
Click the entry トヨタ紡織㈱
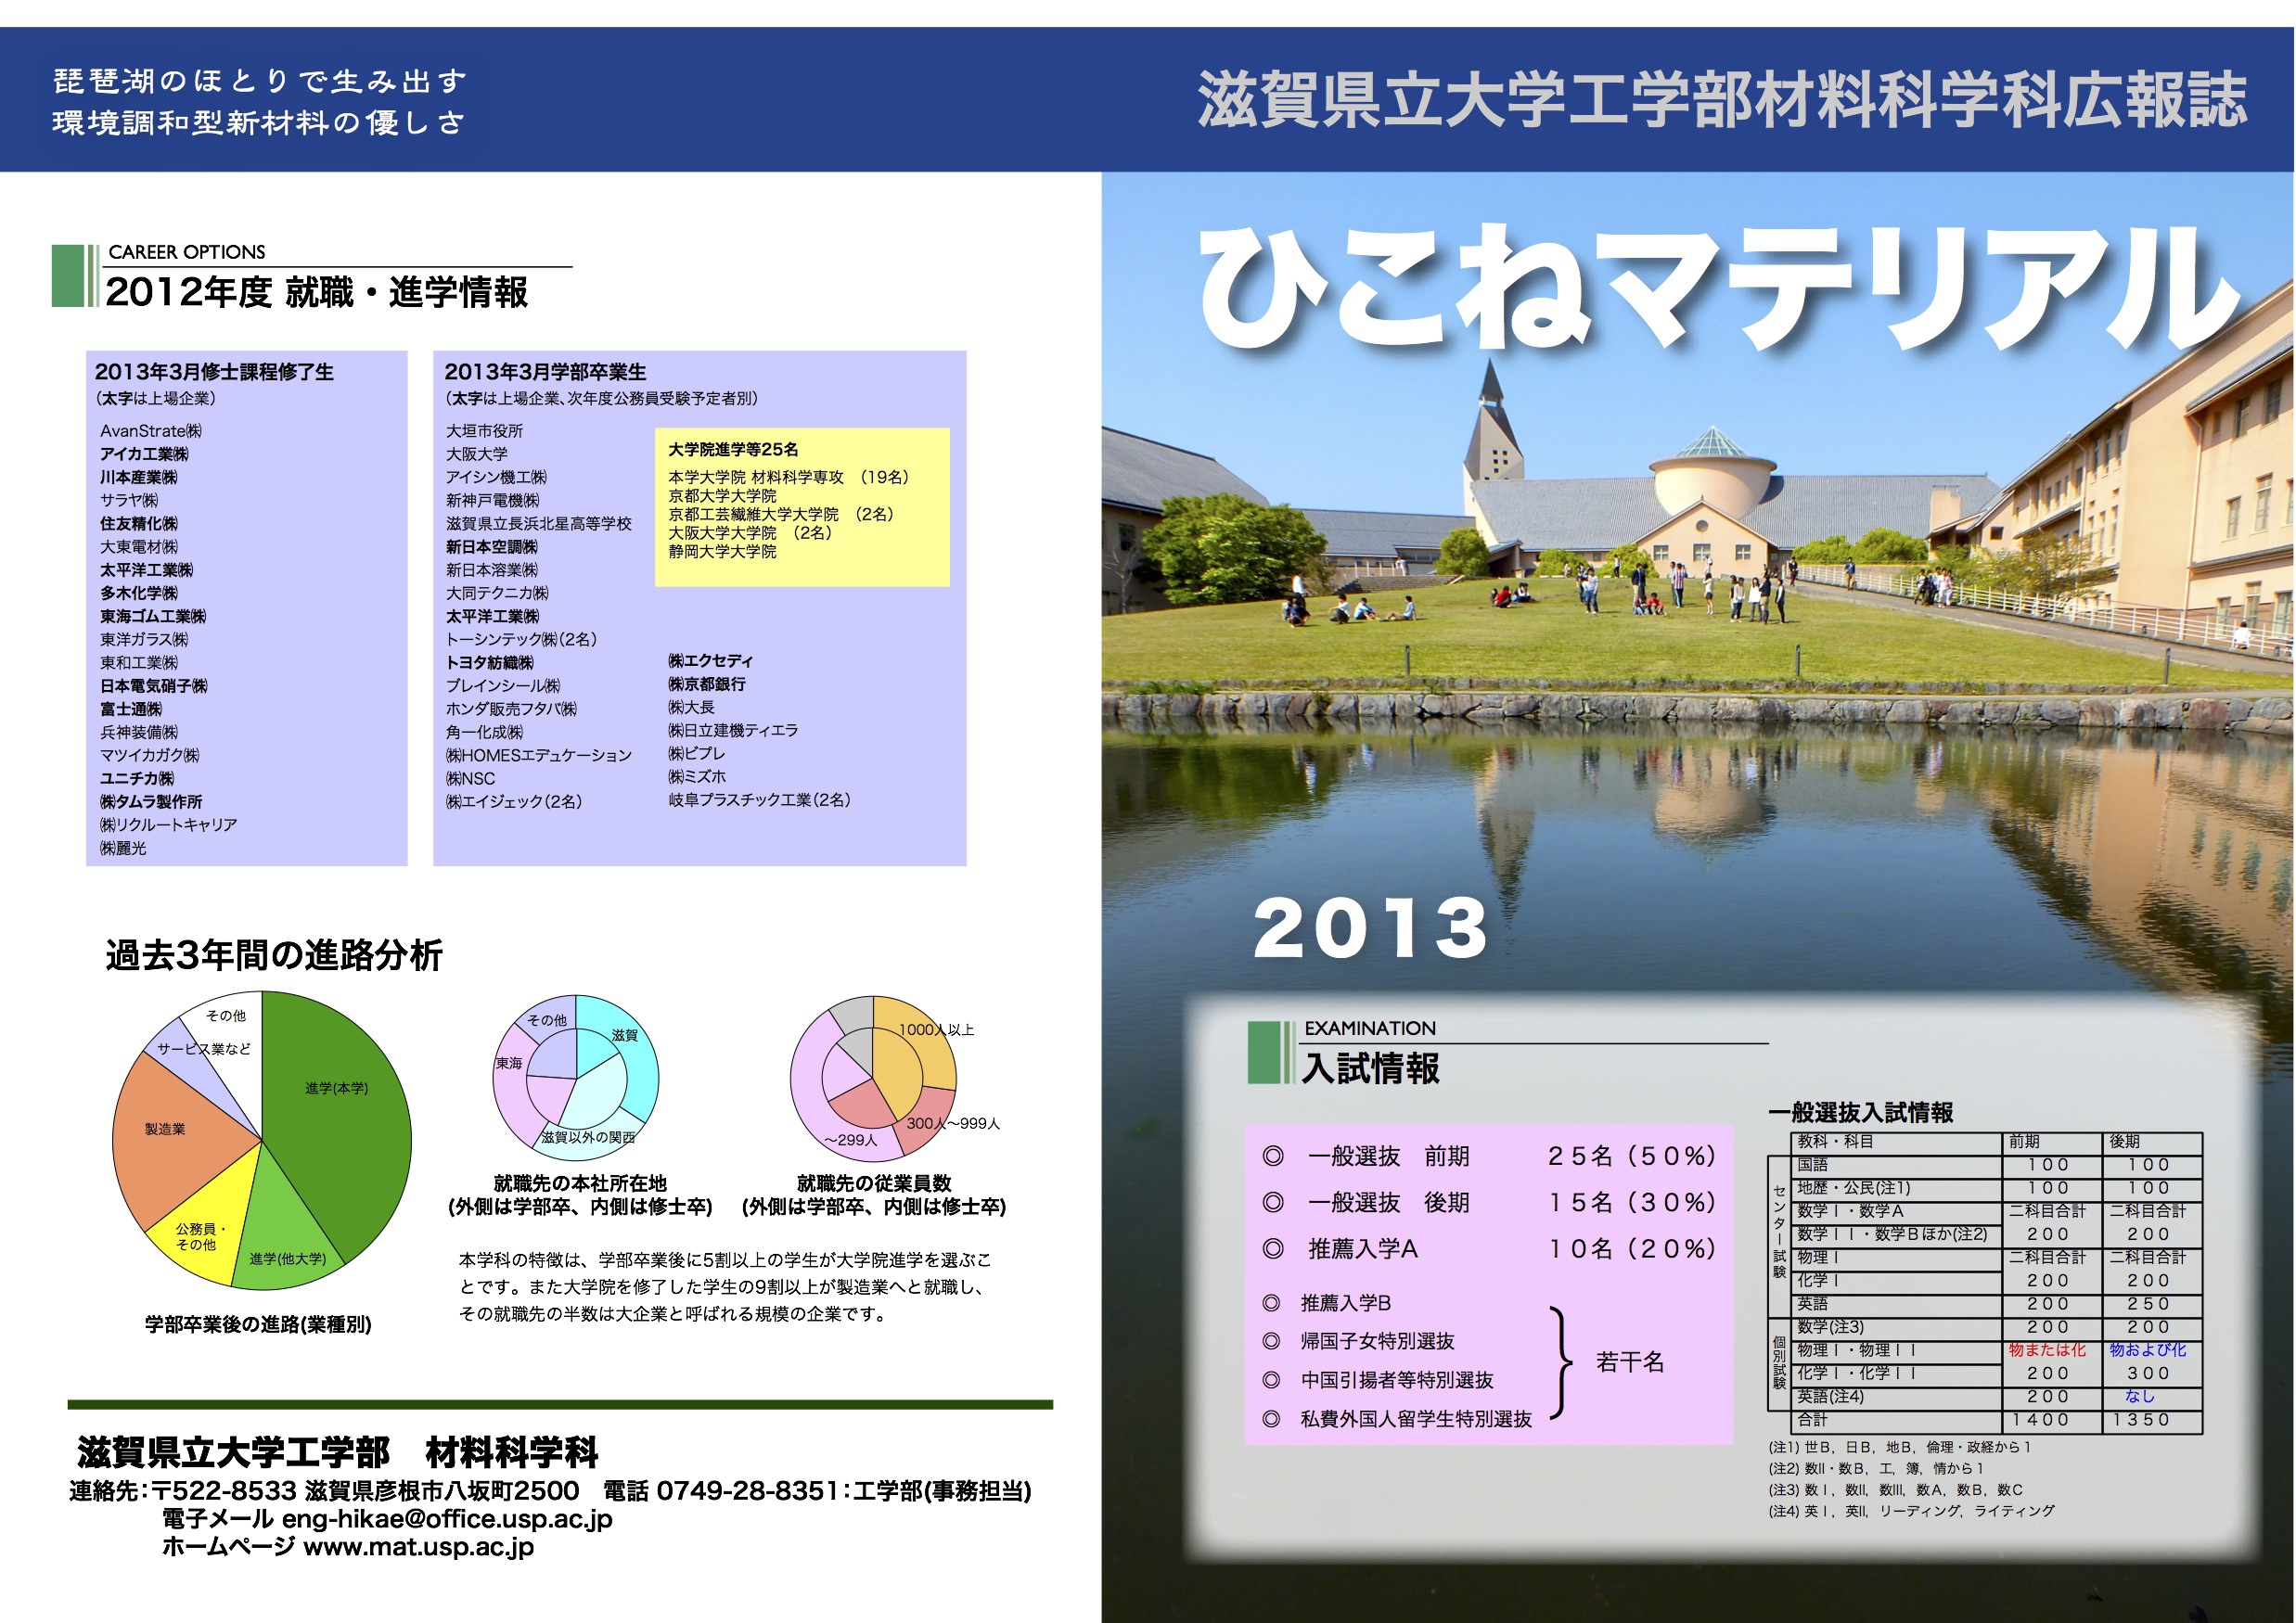tap(490, 662)
